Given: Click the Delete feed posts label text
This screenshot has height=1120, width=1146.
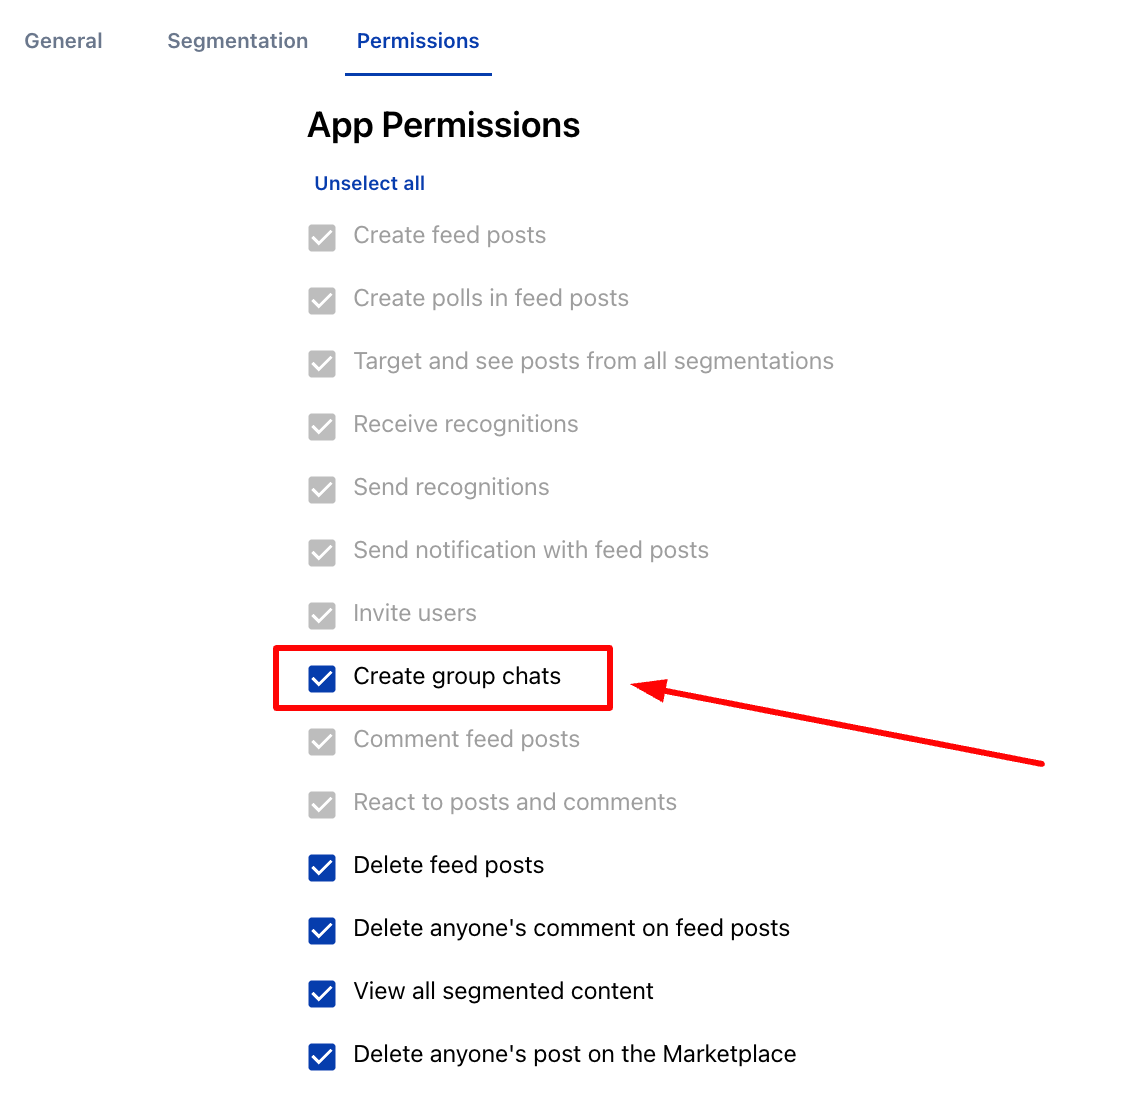Looking at the screenshot, I should [449, 865].
